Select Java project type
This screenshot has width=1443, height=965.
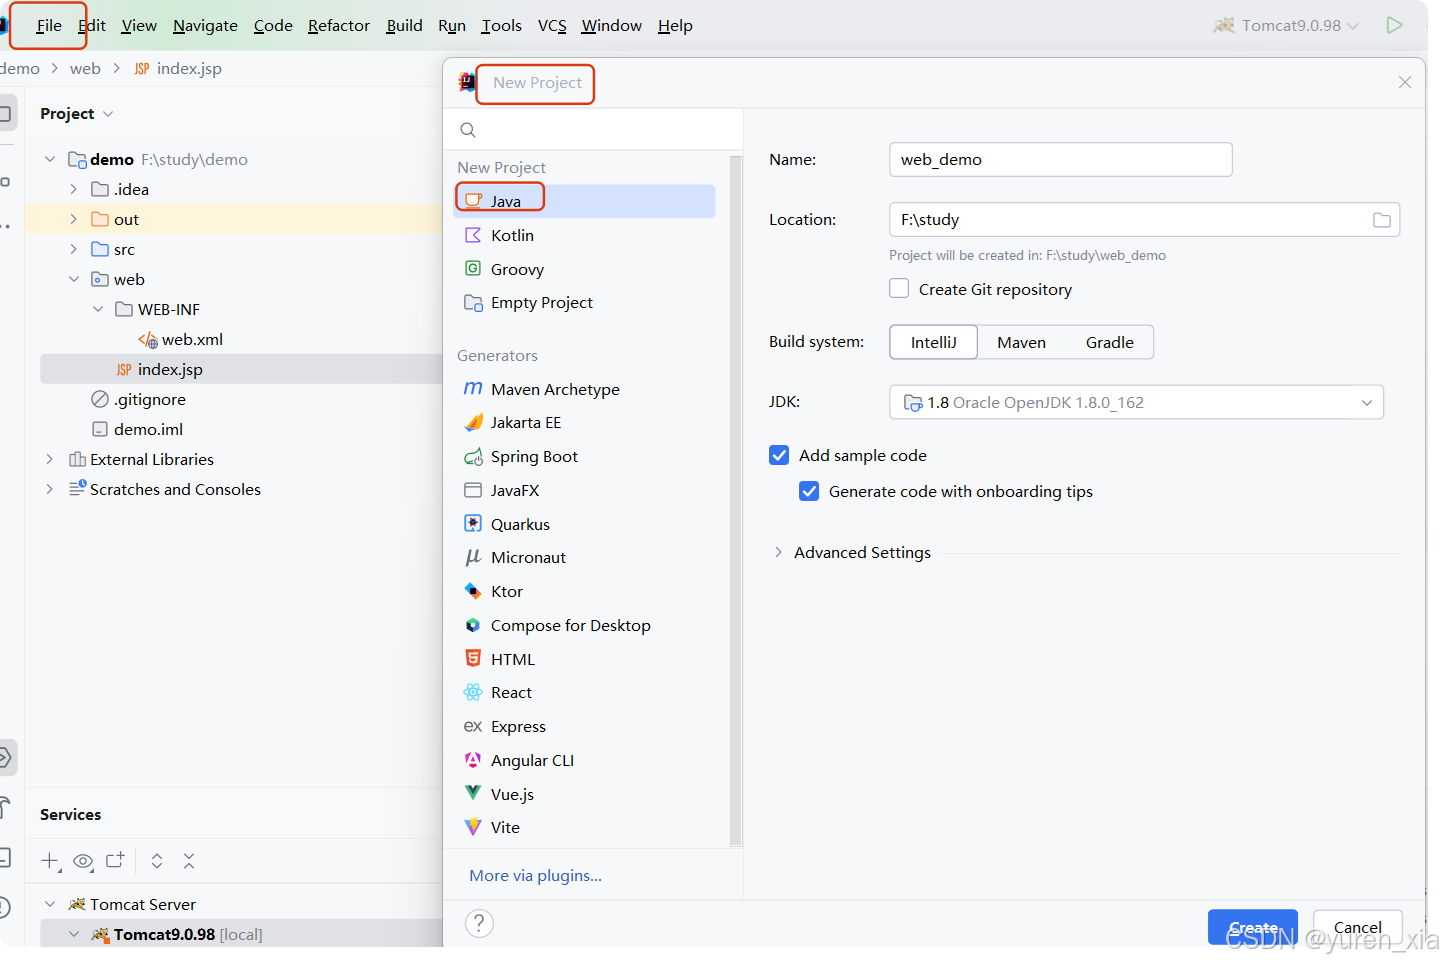(x=585, y=201)
